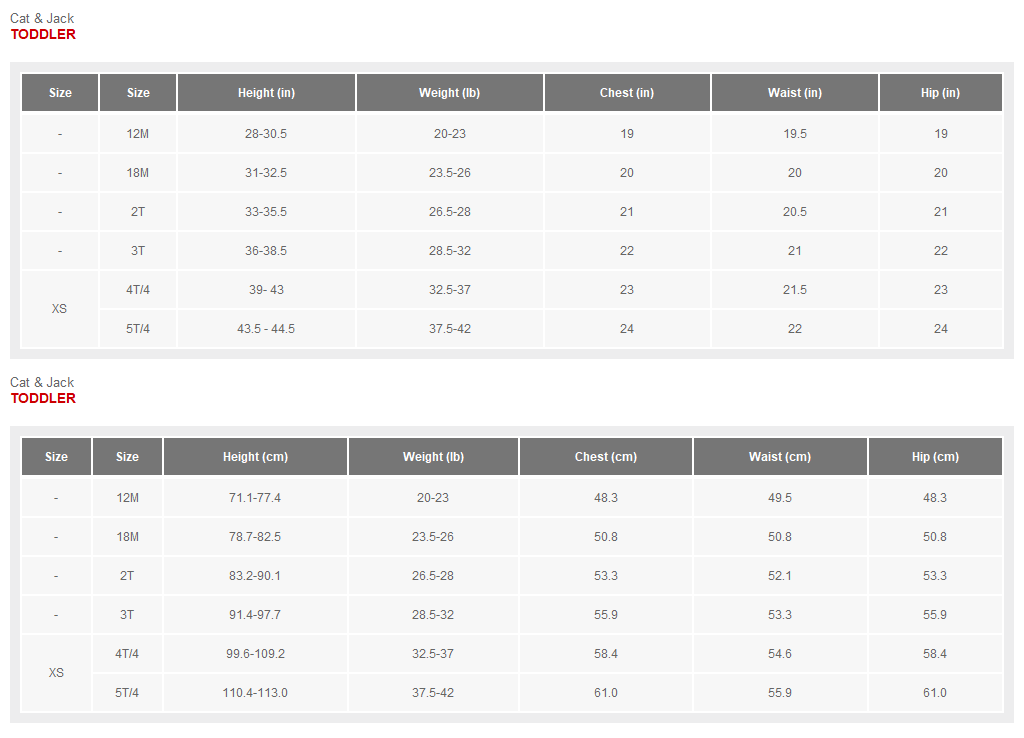Select the Waist (in) column header
1024x738 pixels.
click(794, 93)
